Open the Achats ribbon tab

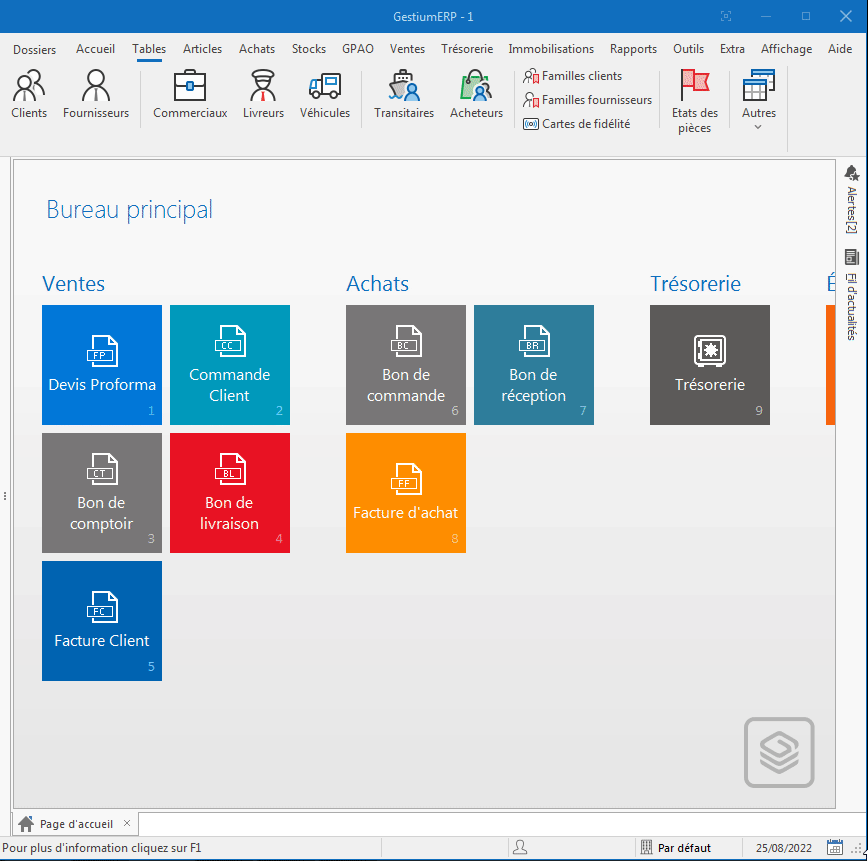click(257, 49)
